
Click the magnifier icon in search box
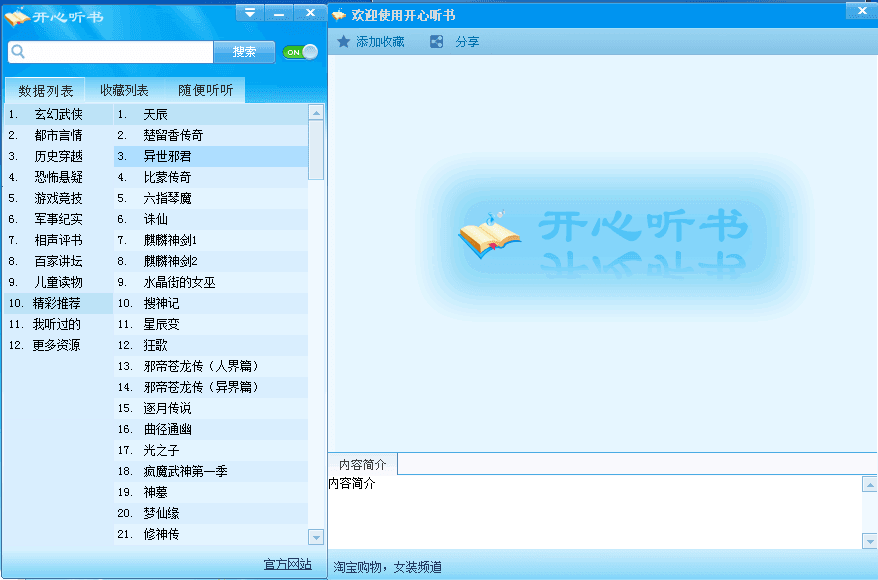tap(18, 52)
